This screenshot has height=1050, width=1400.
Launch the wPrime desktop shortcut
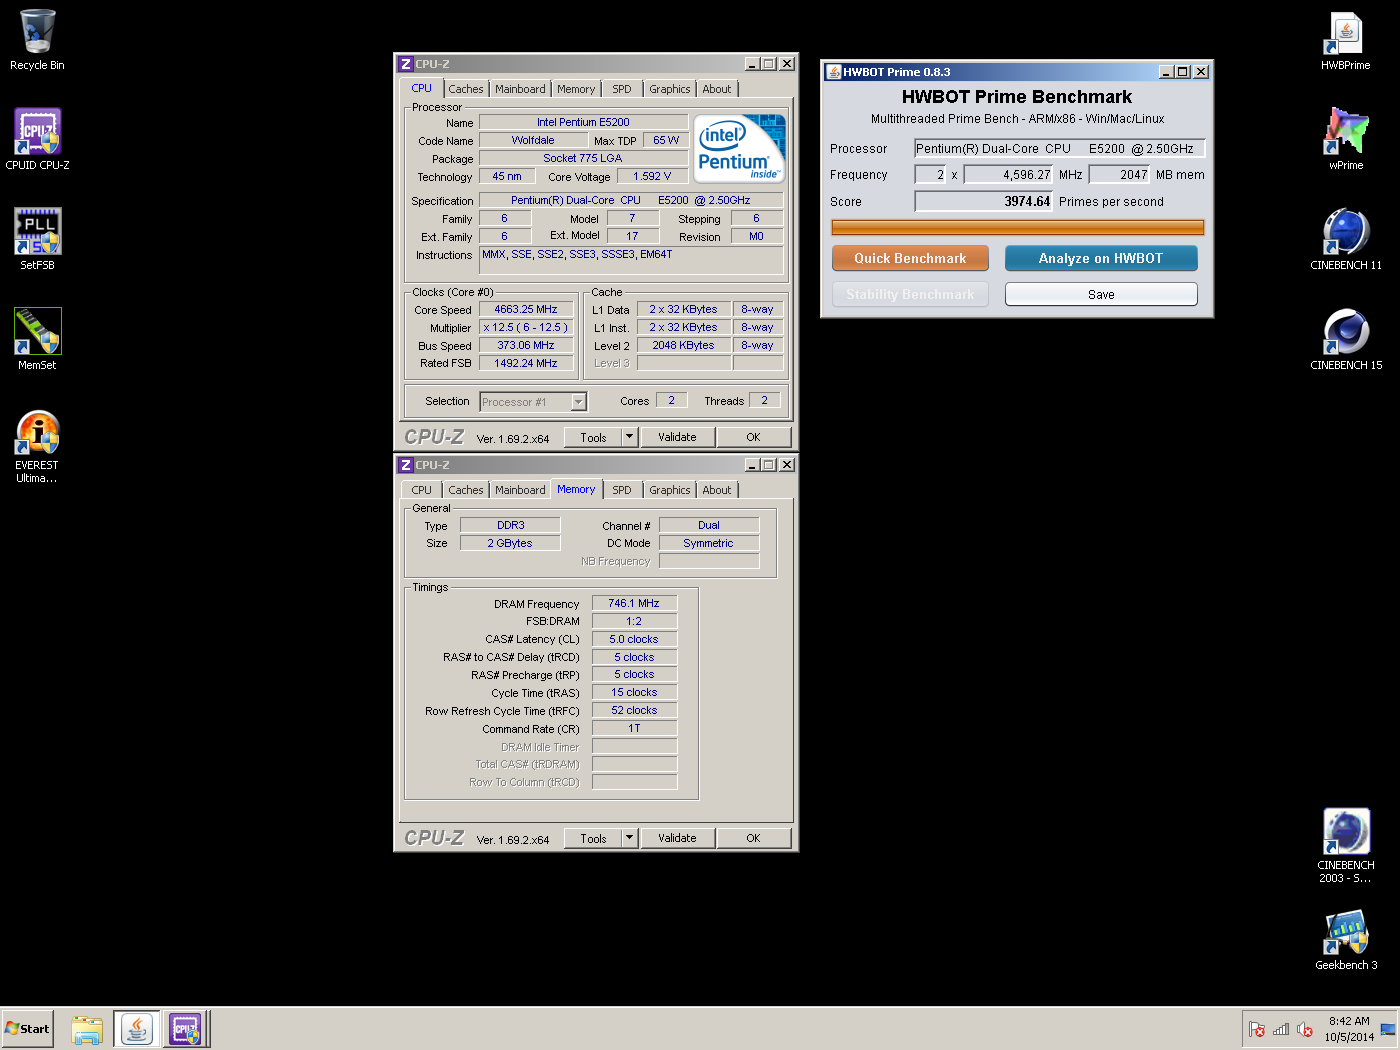[1346, 140]
